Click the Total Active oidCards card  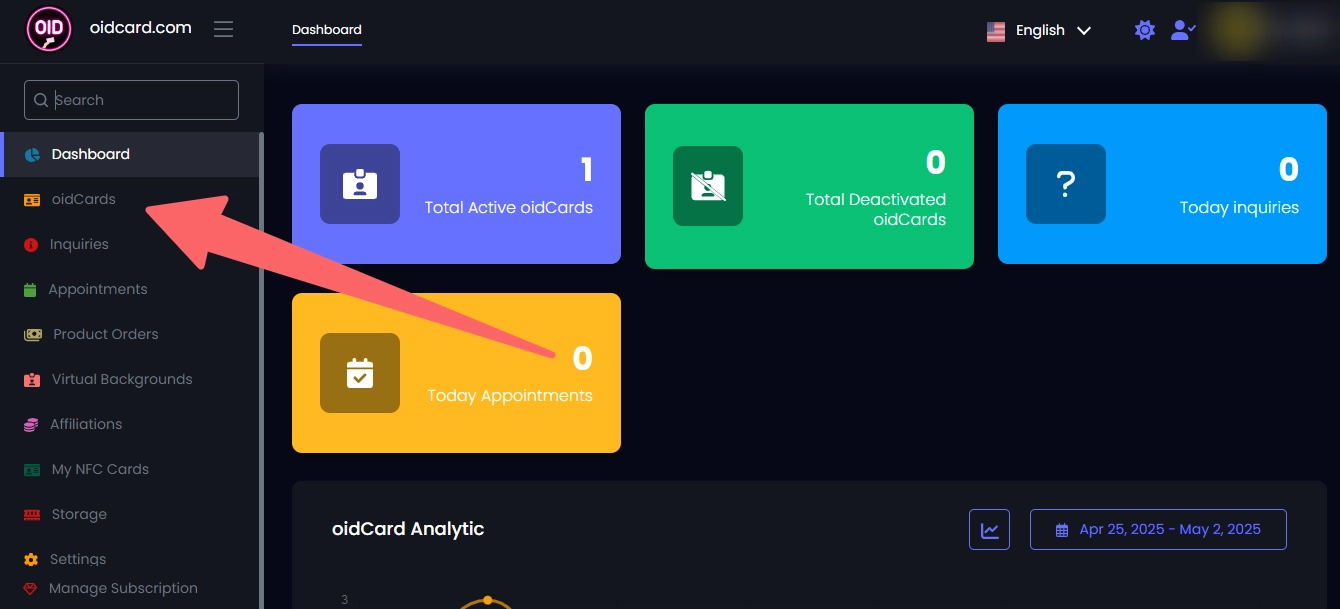456,184
